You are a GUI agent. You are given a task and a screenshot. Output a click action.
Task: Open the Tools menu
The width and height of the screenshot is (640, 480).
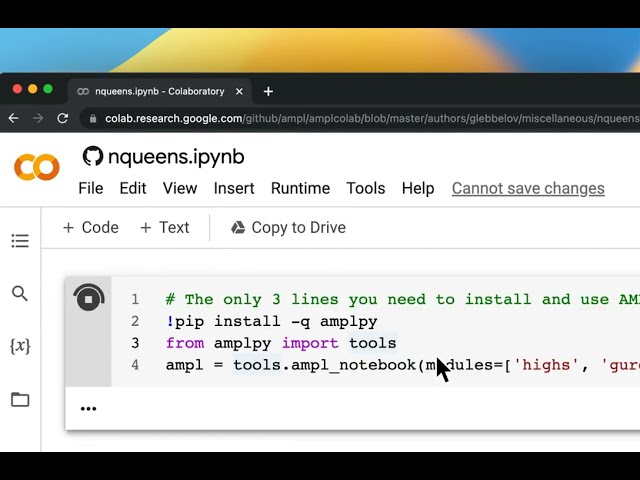[x=366, y=188]
